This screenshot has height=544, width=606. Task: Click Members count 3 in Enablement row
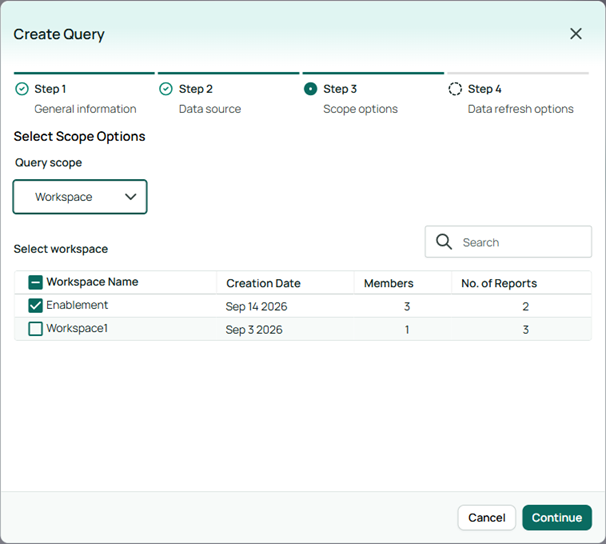click(407, 306)
